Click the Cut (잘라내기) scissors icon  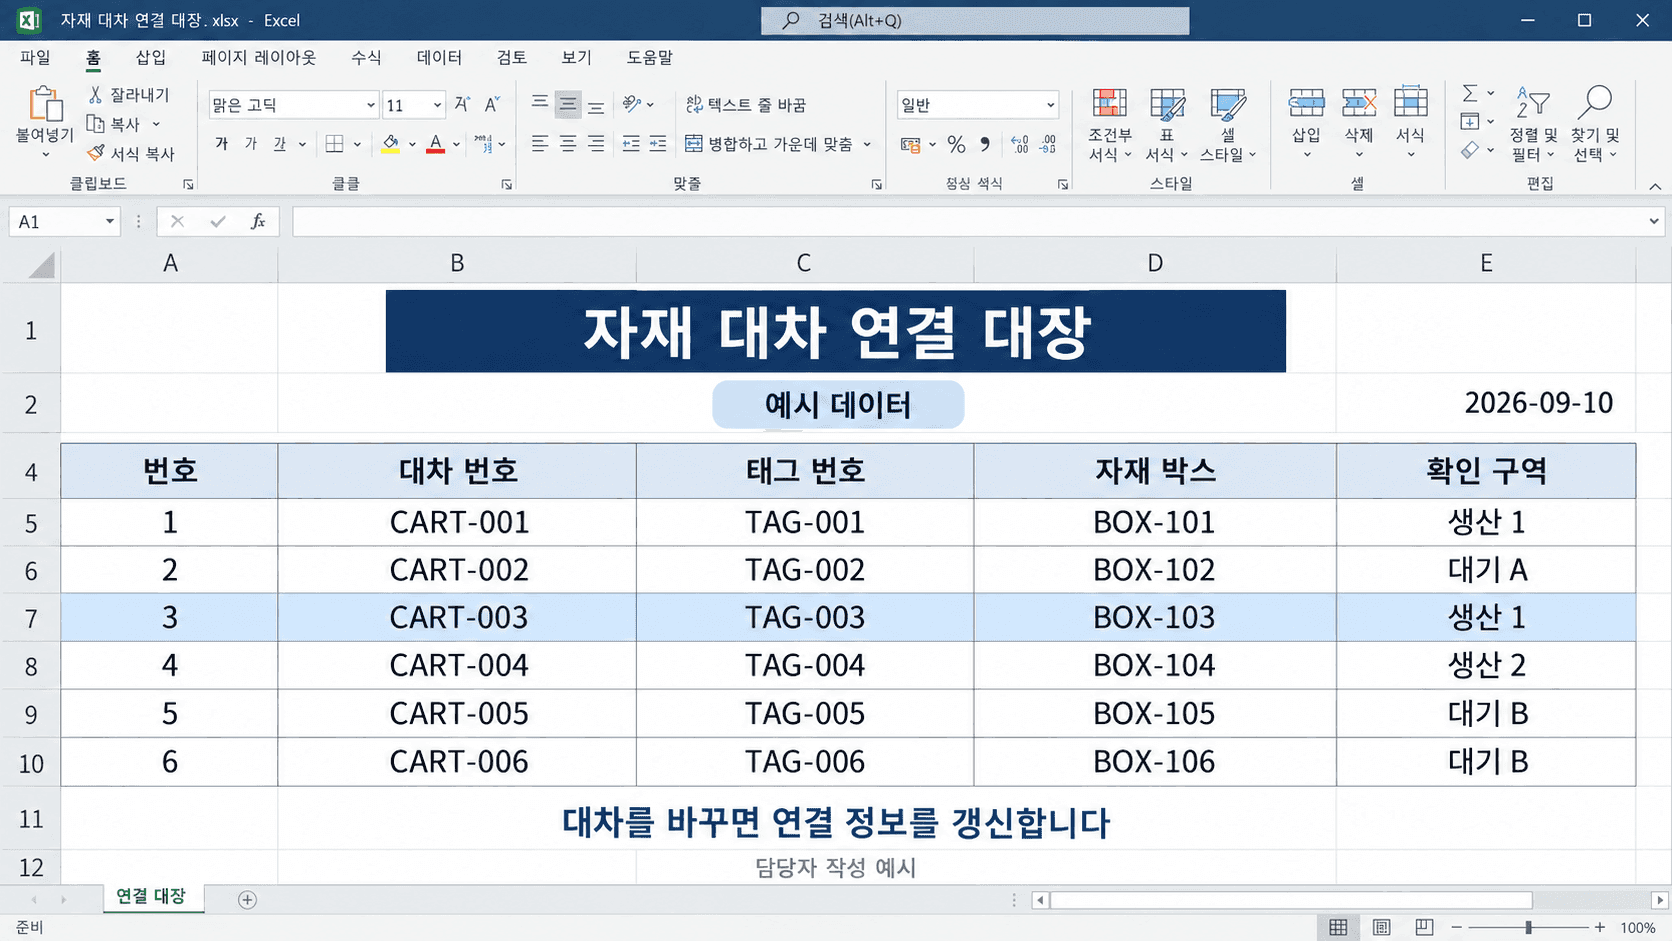tap(95, 94)
